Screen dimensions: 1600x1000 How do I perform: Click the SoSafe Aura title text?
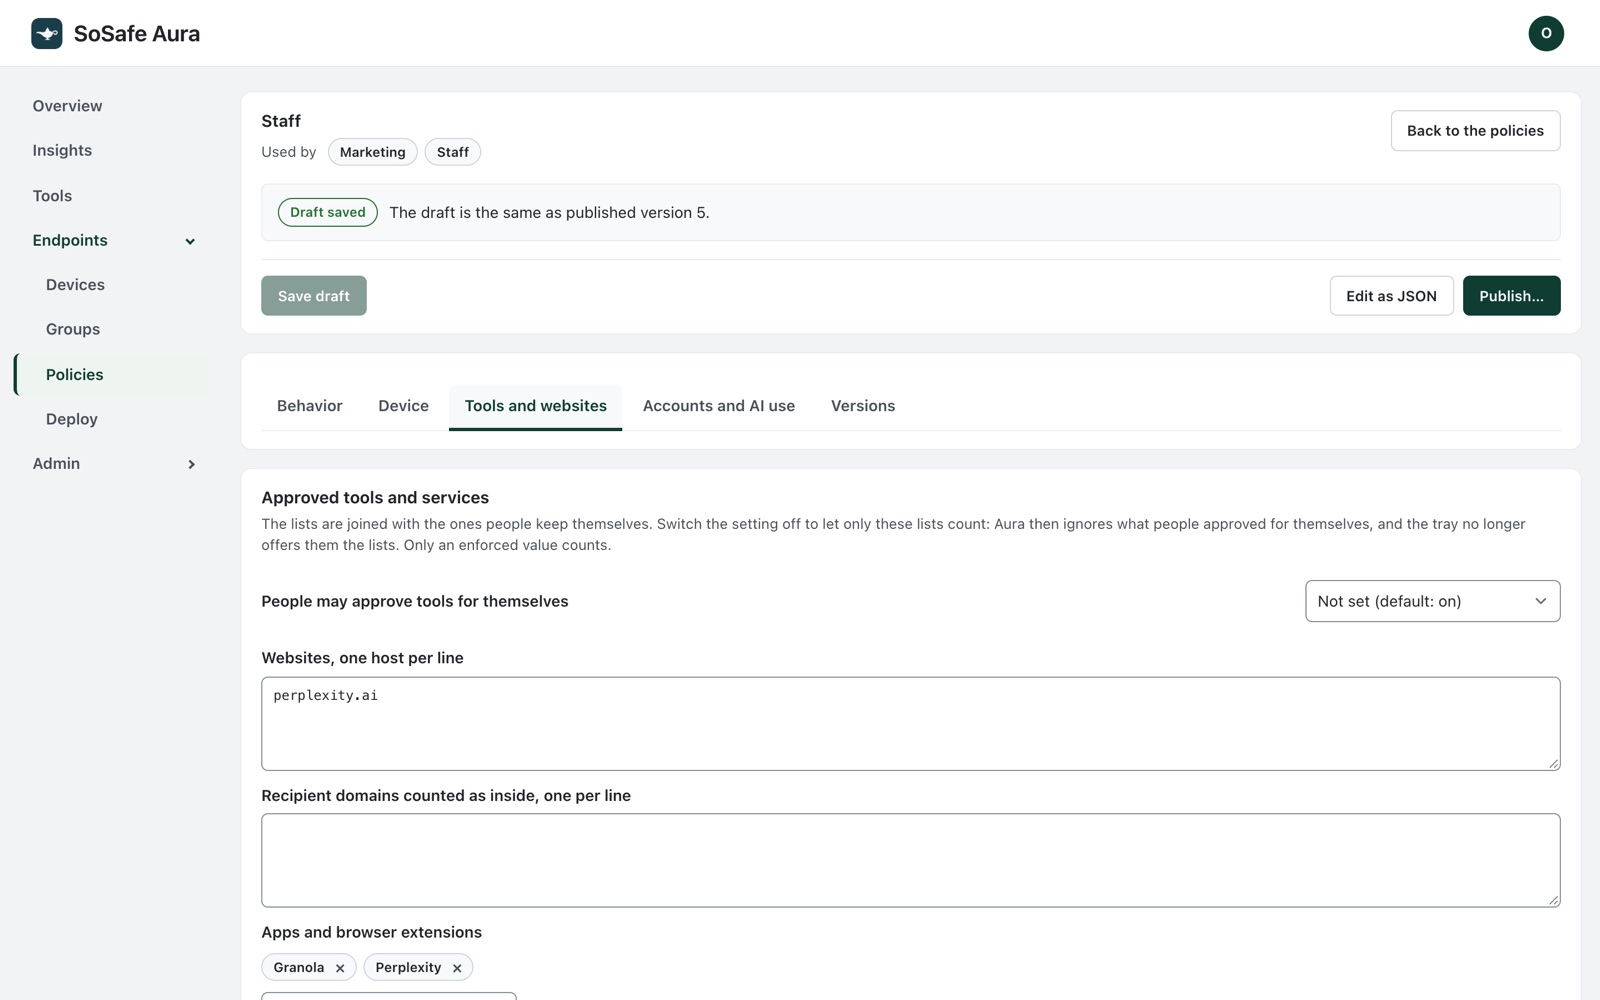(x=137, y=34)
